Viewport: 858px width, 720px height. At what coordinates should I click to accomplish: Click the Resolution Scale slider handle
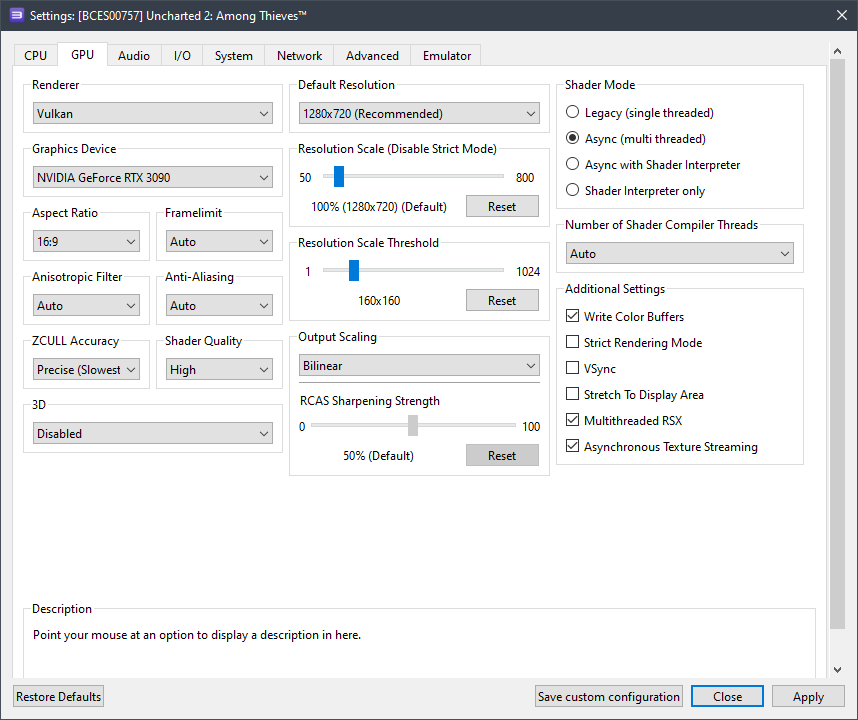pos(339,177)
